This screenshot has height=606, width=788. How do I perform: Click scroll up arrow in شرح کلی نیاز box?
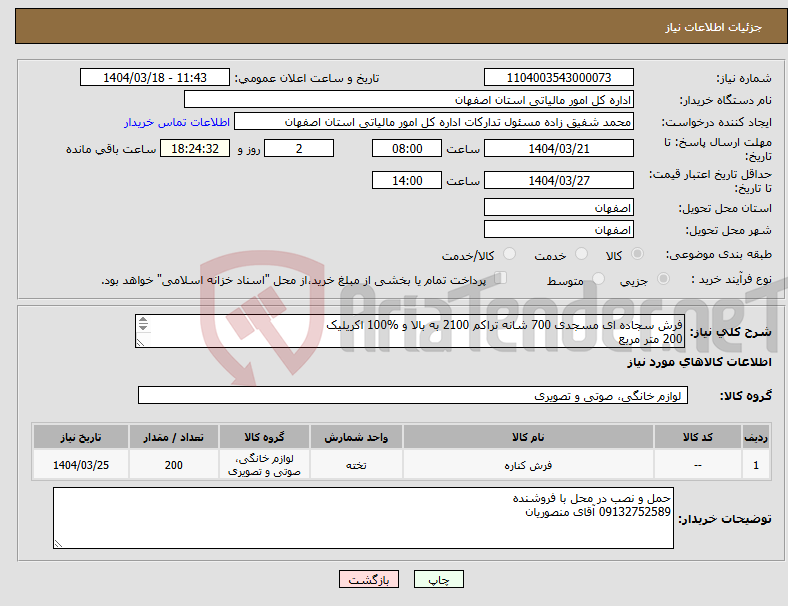[x=143, y=320]
